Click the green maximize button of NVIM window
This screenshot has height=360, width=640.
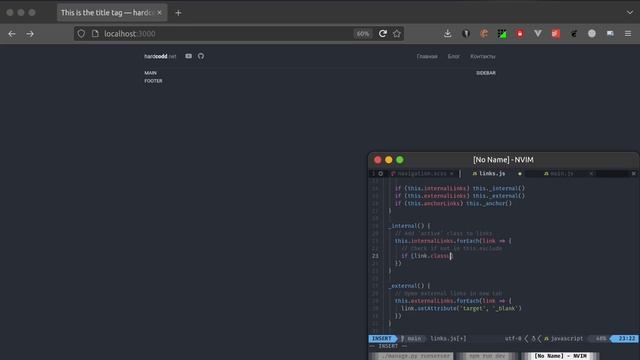coord(400,160)
